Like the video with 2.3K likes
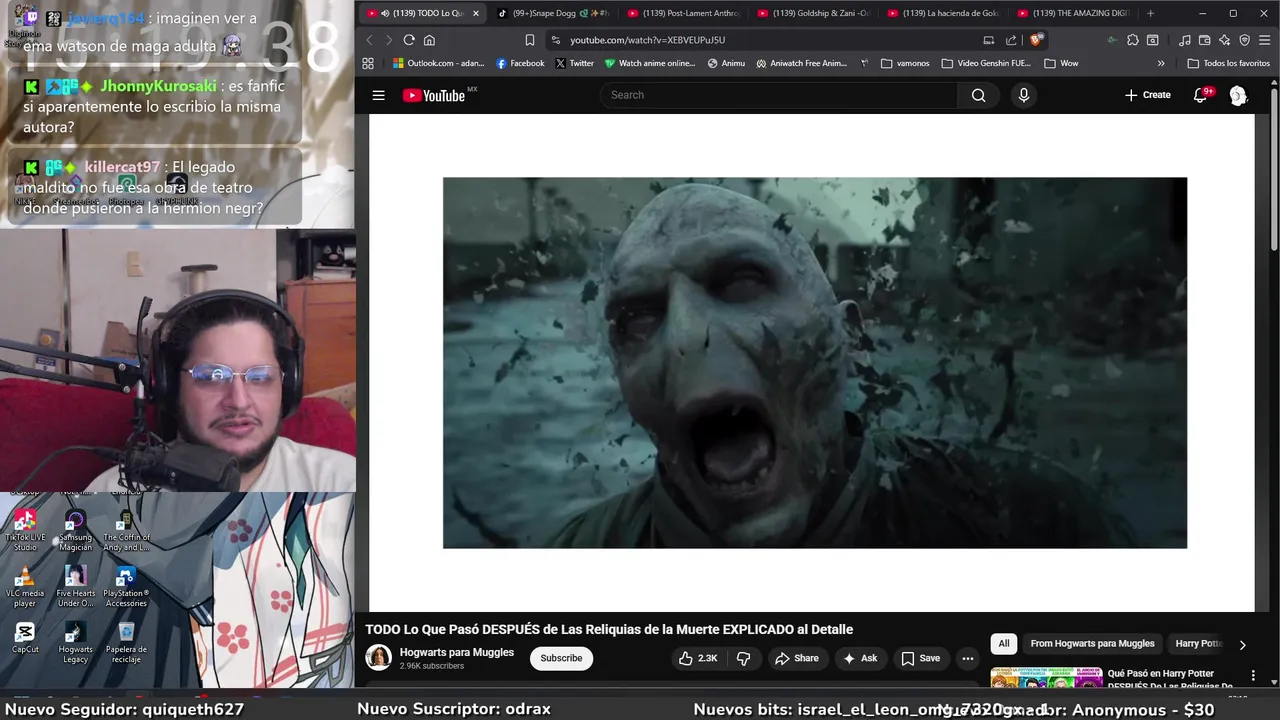The height and width of the screenshot is (720, 1280). pyautogui.click(x=697, y=658)
